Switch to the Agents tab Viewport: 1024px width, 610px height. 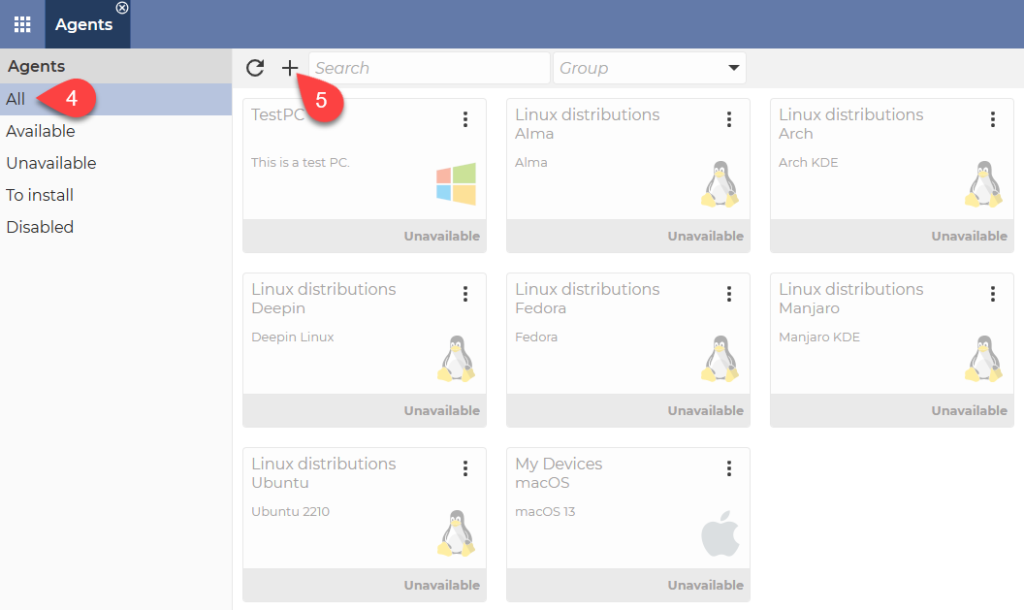87,23
